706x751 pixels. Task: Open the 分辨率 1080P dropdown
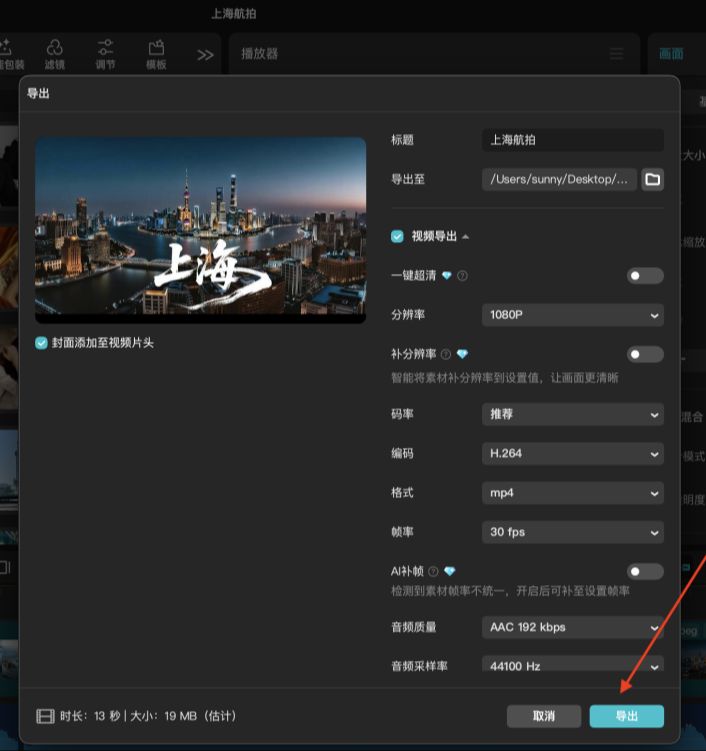coord(573,315)
